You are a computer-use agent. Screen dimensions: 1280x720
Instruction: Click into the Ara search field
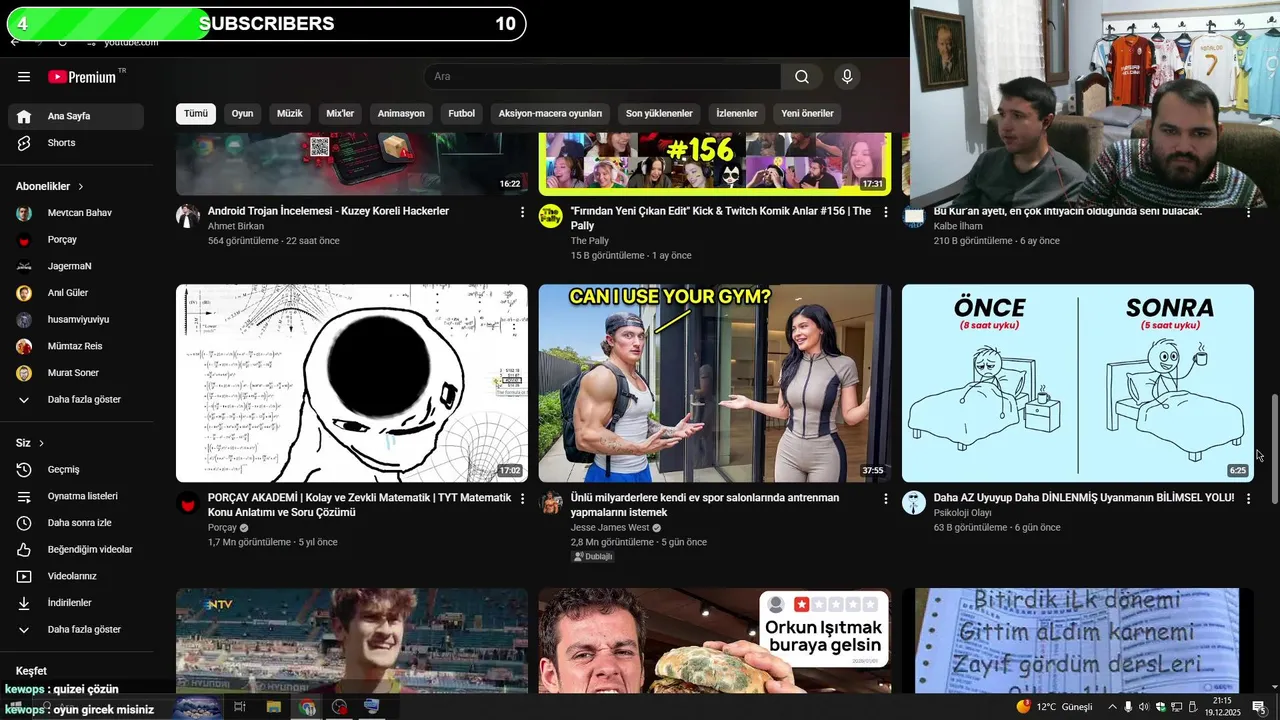click(x=602, y=77)
